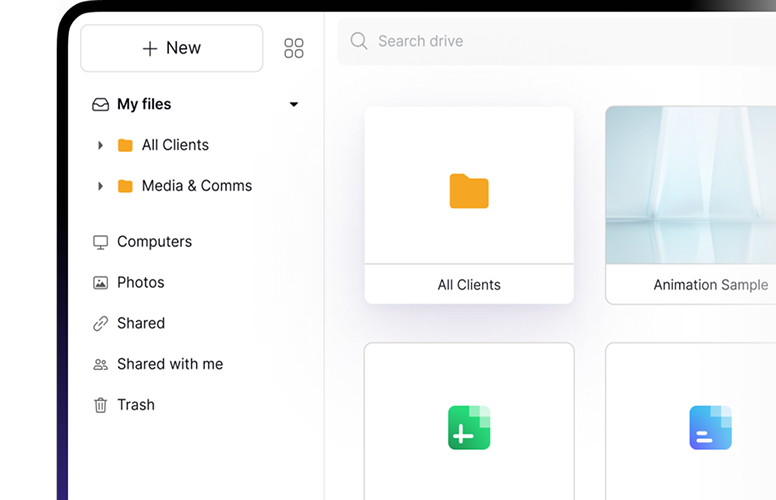This screenshot has height=500, width=776.
Task: Click the New button
Action: click(171, 48)
